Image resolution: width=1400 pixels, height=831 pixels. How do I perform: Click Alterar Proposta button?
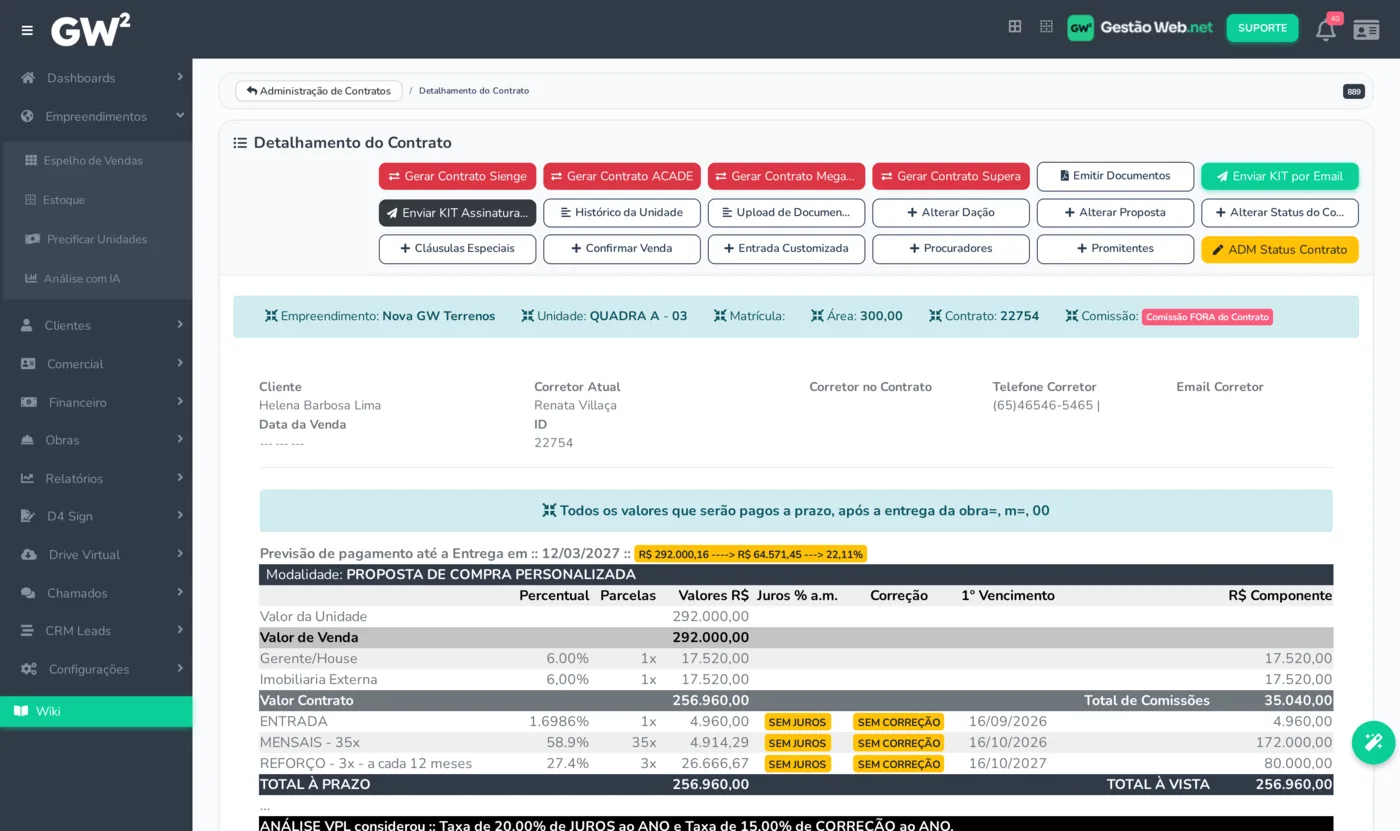[x=1115, y=213]
